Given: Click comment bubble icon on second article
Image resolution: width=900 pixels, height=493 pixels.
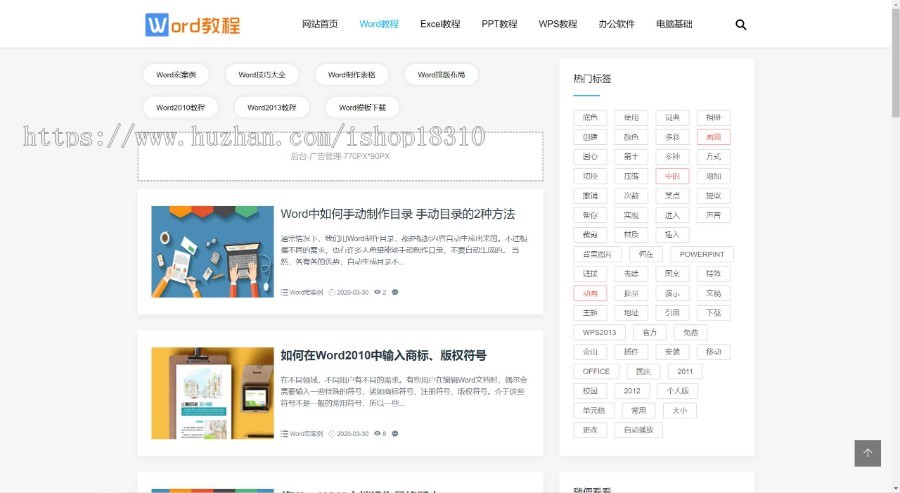Looking at the screenshot, I should point(395,433).
